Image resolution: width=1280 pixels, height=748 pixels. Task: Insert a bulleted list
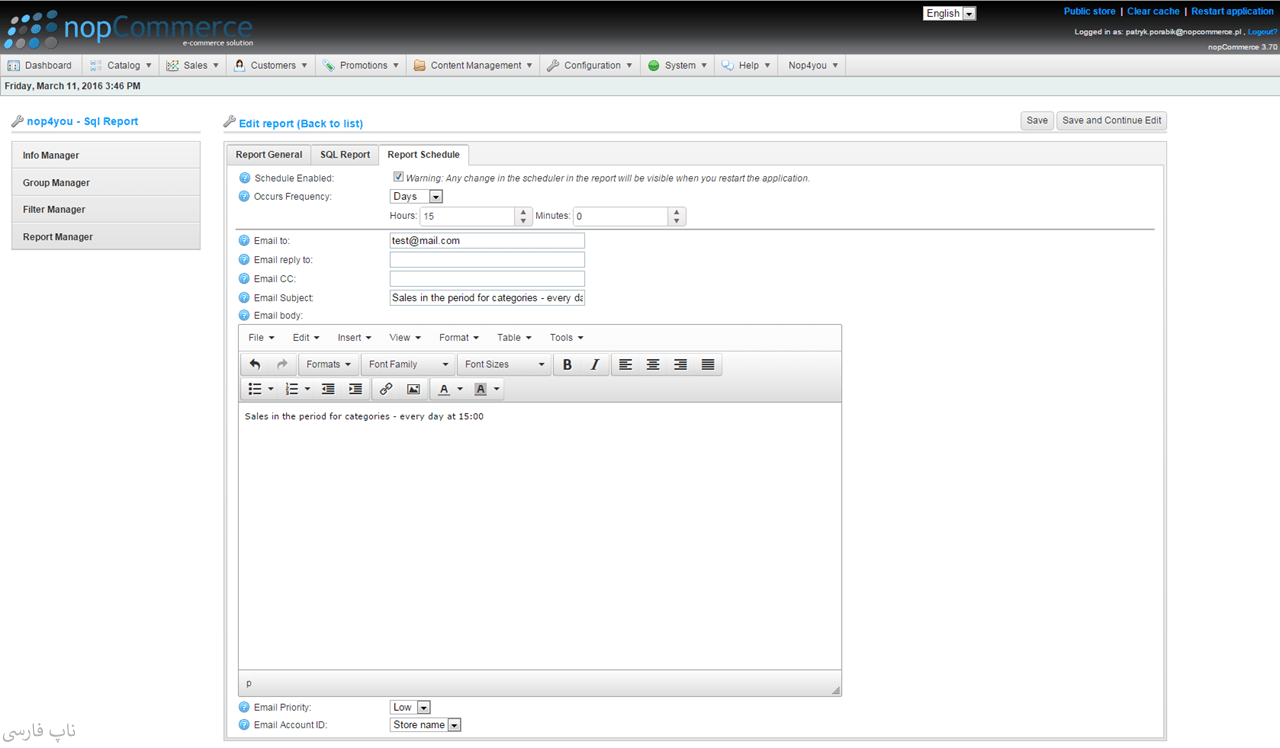coord(255,389)
